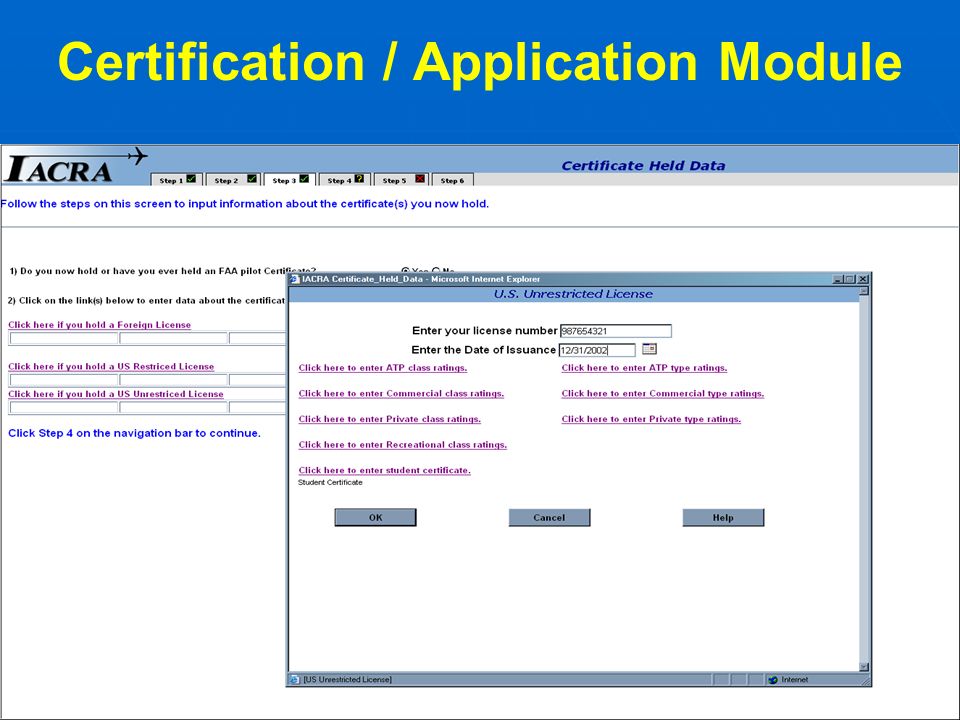The image size is (960, 720).
Task: Open Help from the dialog
Action: pyautogui.click(x=723, y=517)
